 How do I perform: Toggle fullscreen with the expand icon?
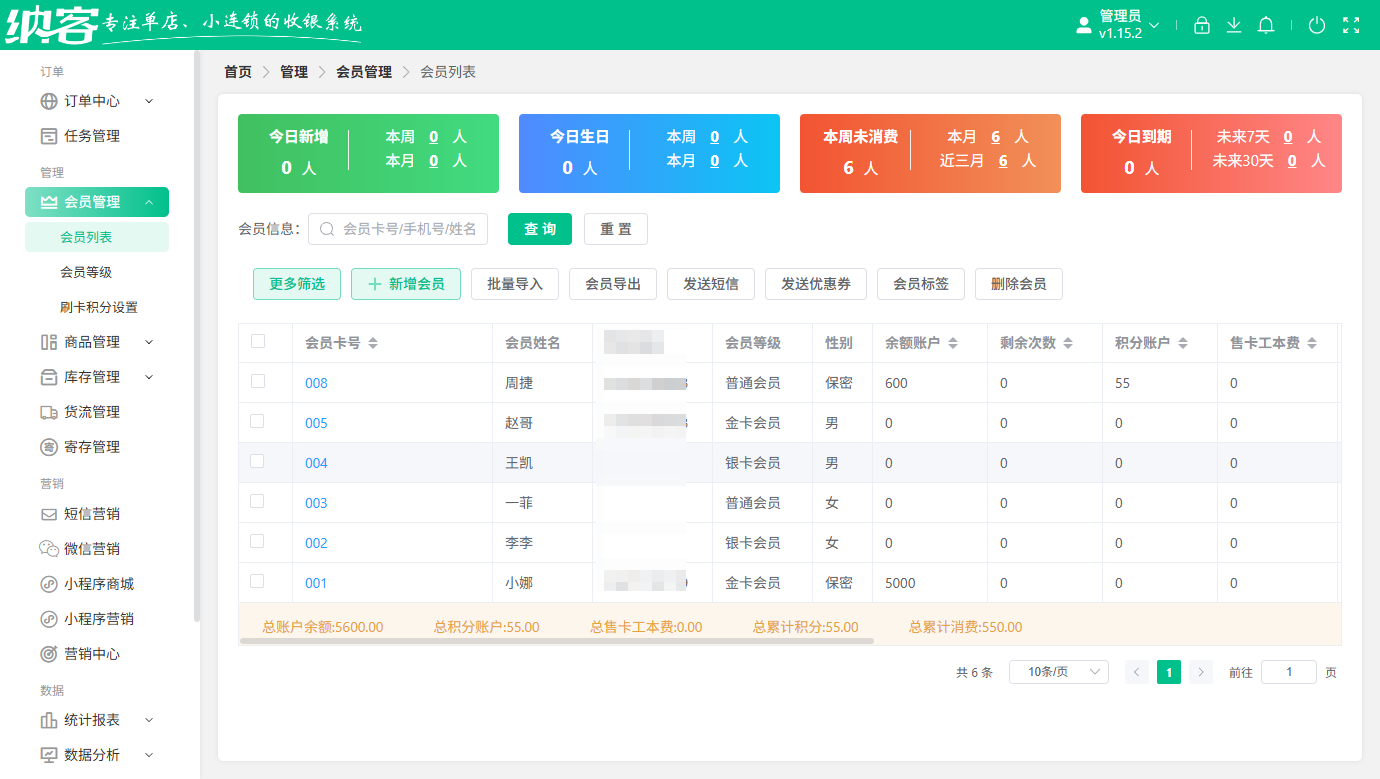coord(1351,25)
